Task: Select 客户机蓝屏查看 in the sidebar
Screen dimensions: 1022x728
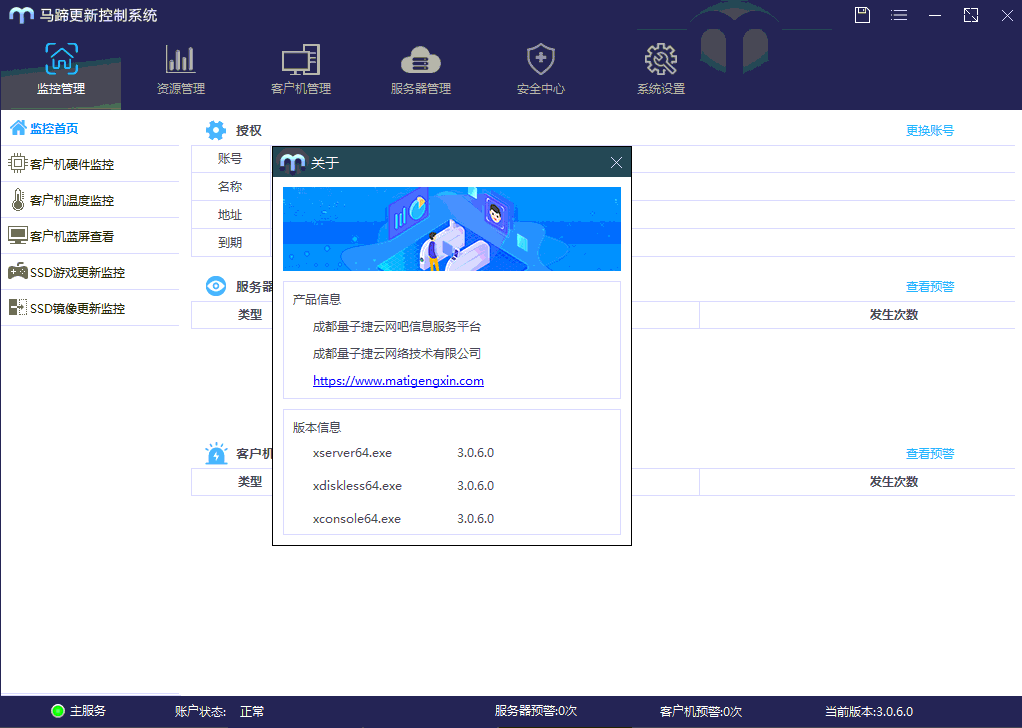Action: coord(90,235)
